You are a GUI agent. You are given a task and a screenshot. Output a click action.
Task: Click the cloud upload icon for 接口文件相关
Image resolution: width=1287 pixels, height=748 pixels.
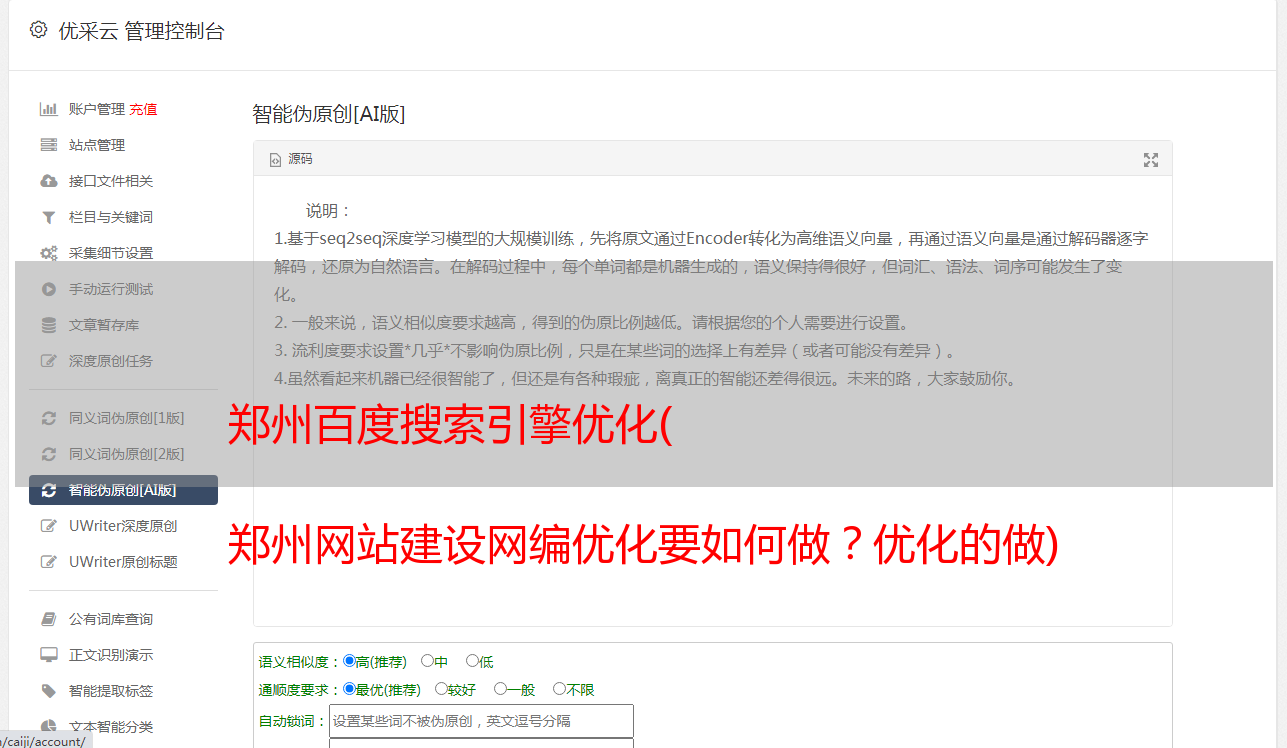point(48,181)
